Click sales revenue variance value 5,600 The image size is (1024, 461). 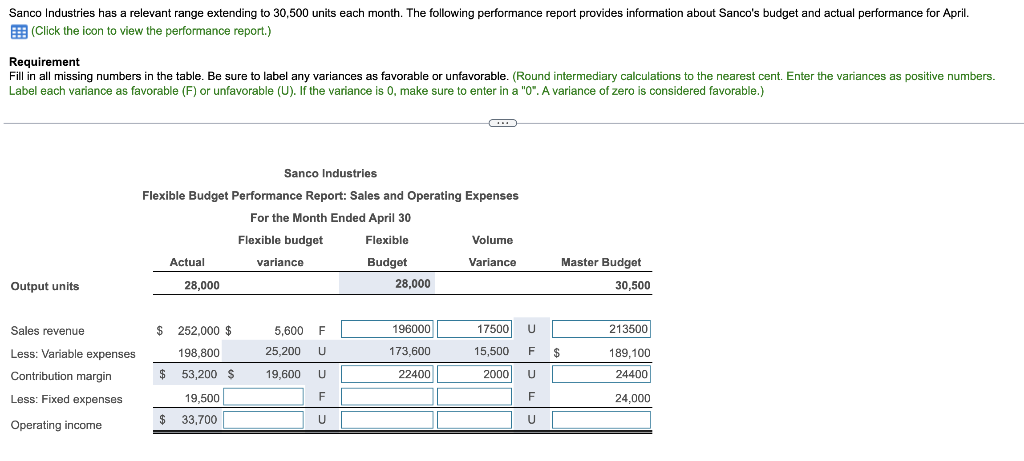(288, 331)
